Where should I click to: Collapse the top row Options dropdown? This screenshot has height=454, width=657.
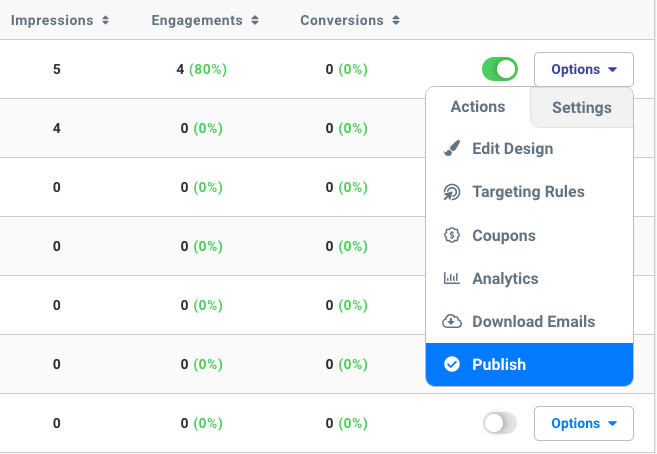pyautogui.click(x=584, y=69)
